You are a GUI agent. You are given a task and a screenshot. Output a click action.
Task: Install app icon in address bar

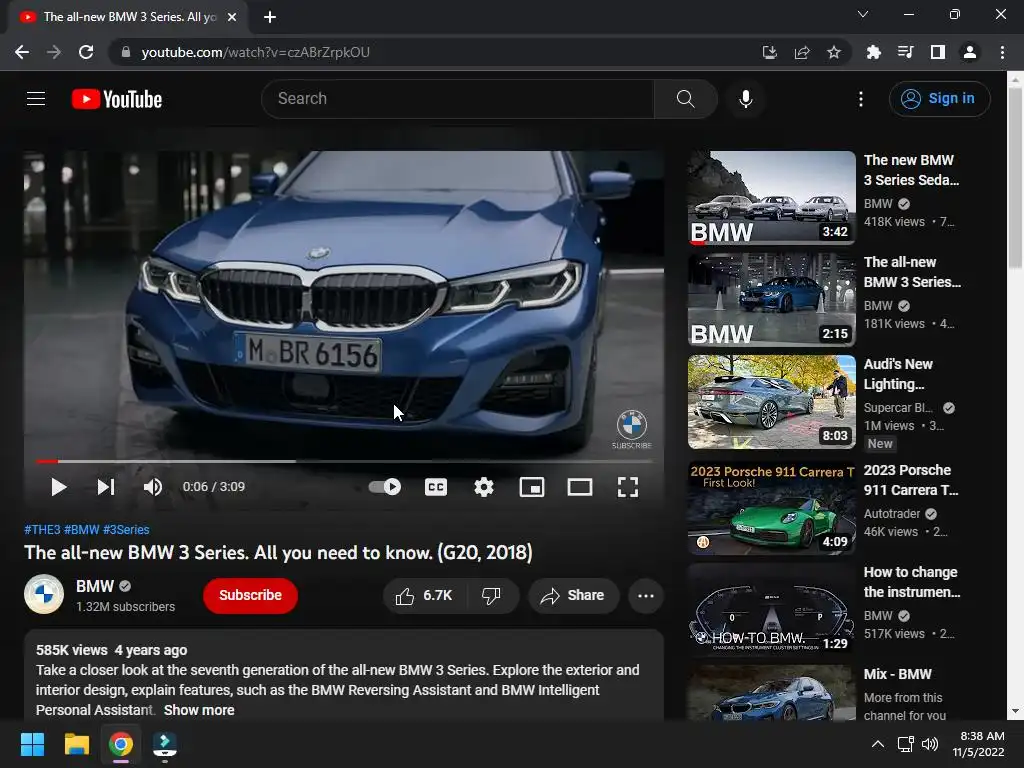pyautogui.click(x=770, y=52)
